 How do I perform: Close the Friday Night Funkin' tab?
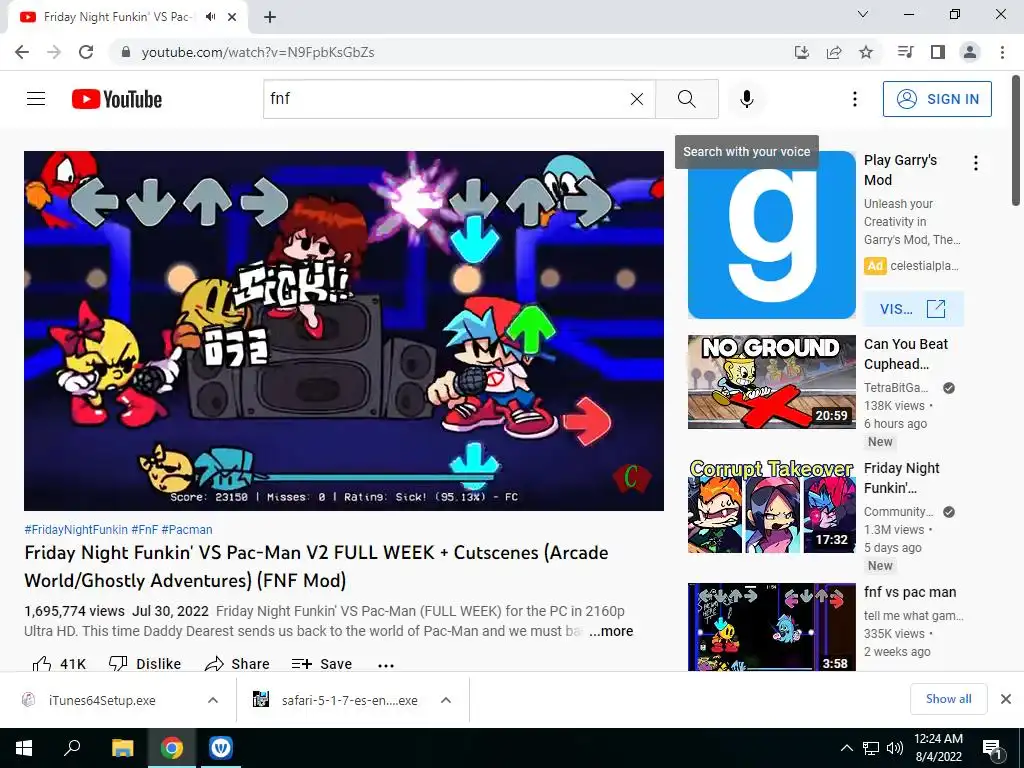pos(232,17)
